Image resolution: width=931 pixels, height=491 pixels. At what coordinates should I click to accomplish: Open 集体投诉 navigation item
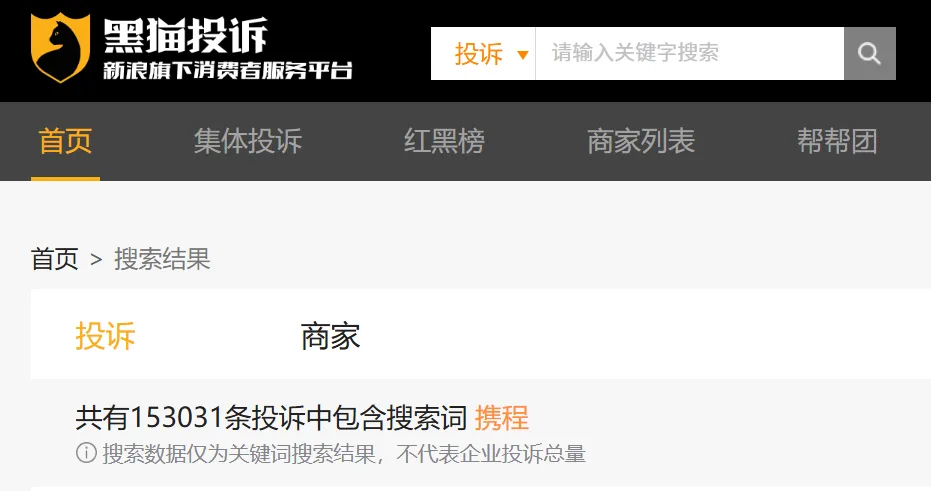coord(248,141)
